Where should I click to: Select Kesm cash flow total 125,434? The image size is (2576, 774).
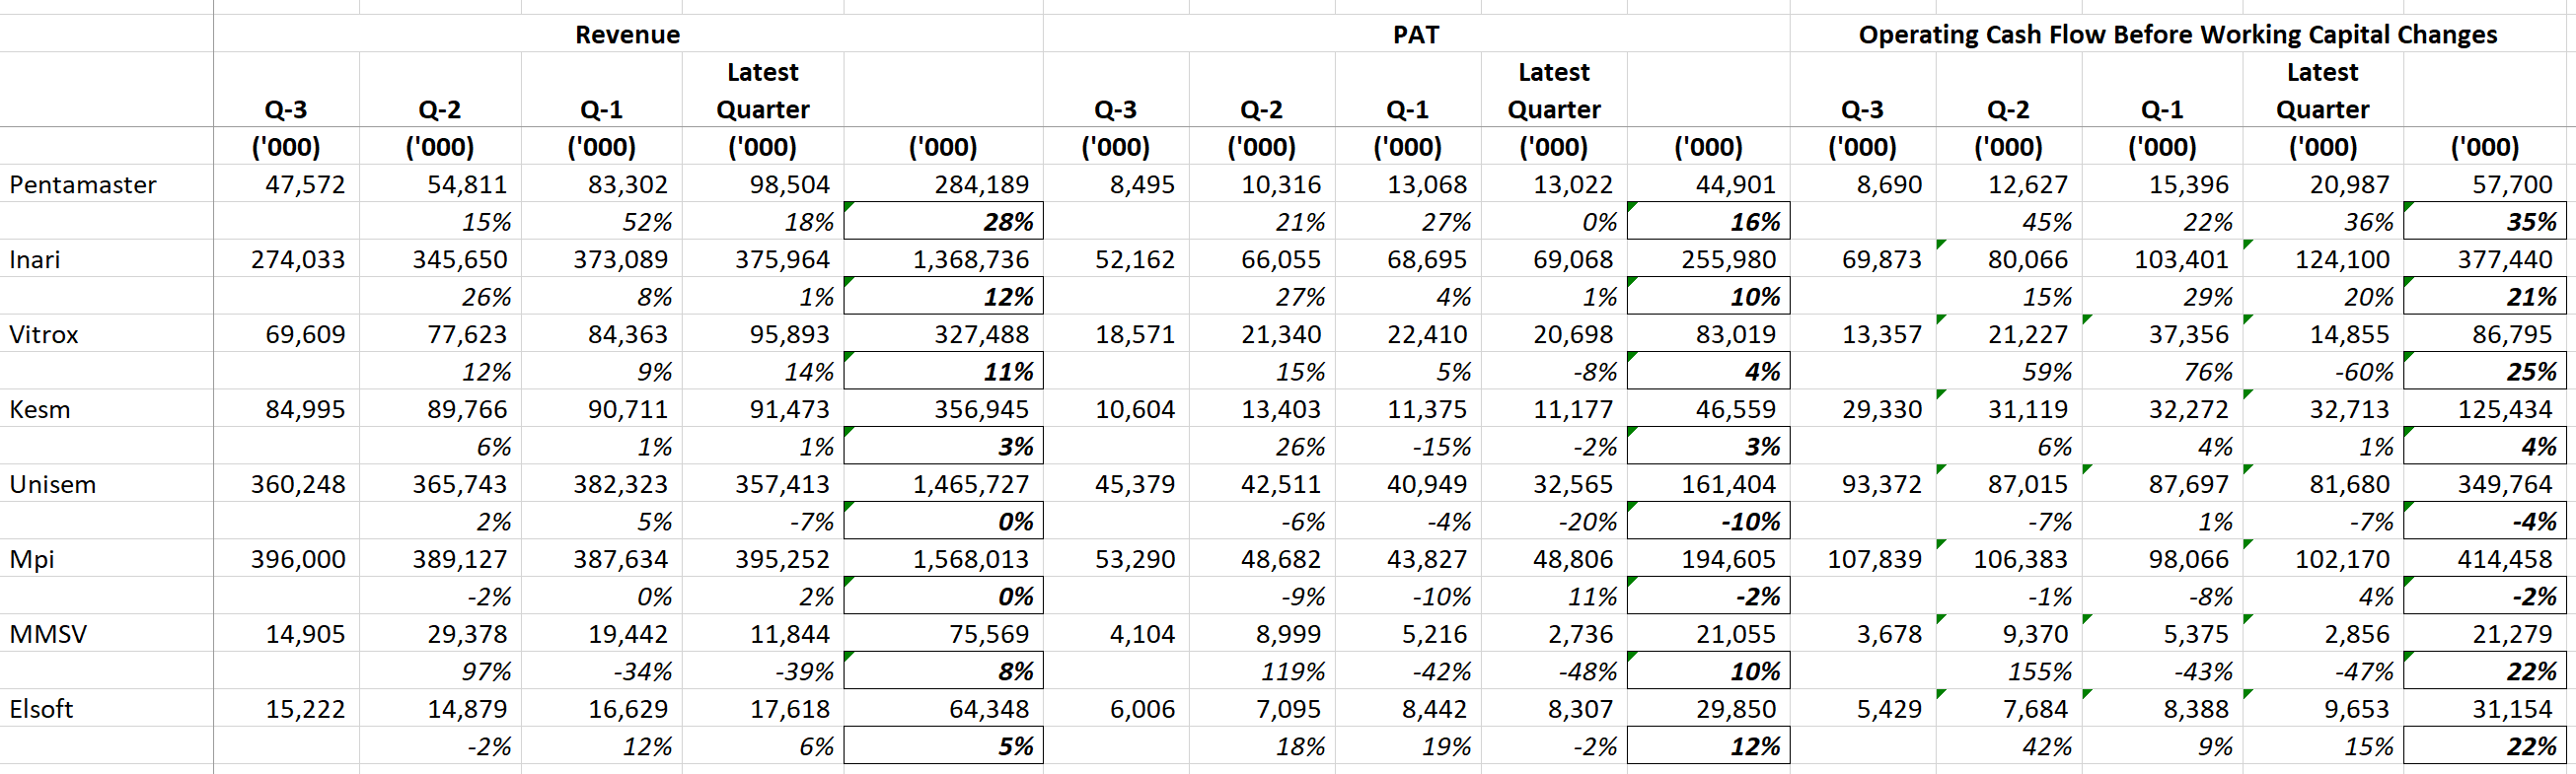pos(2505,410)
